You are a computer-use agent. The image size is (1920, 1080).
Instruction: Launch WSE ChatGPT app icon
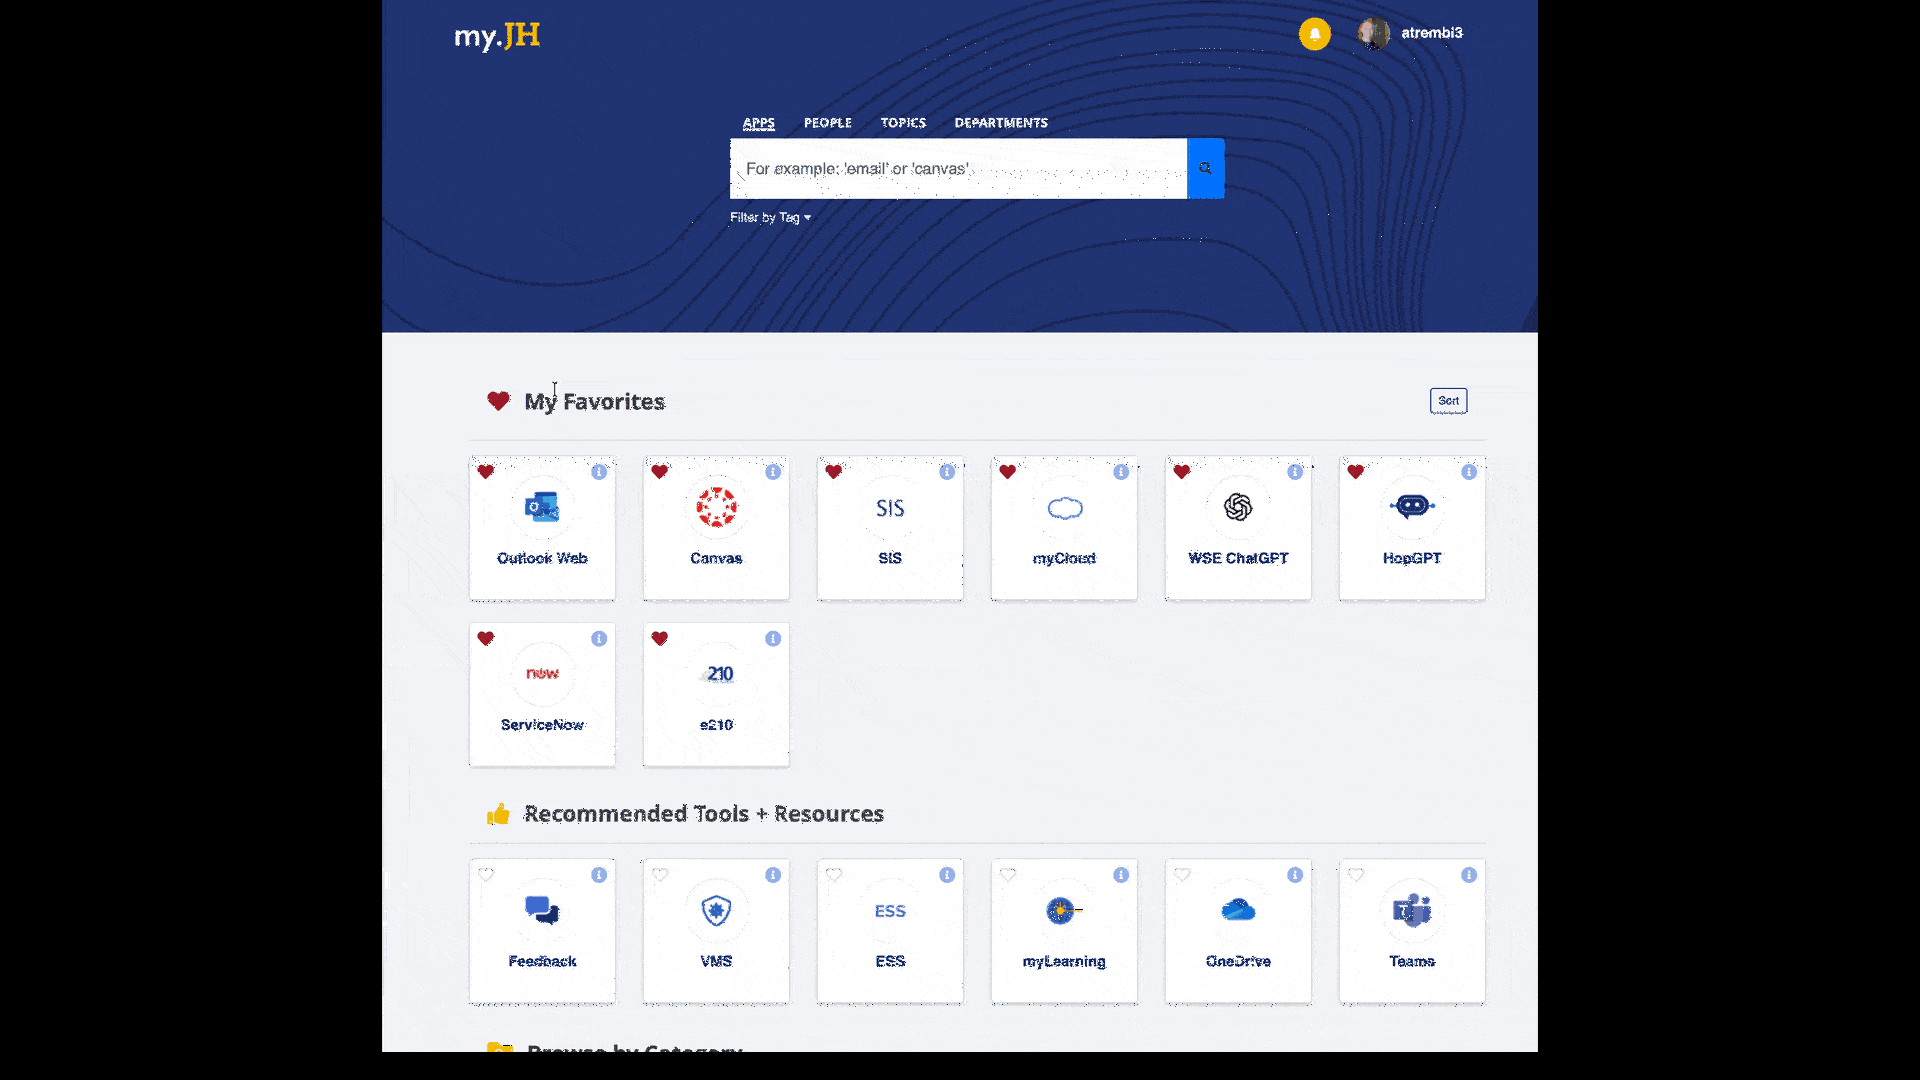(1238, 507)
